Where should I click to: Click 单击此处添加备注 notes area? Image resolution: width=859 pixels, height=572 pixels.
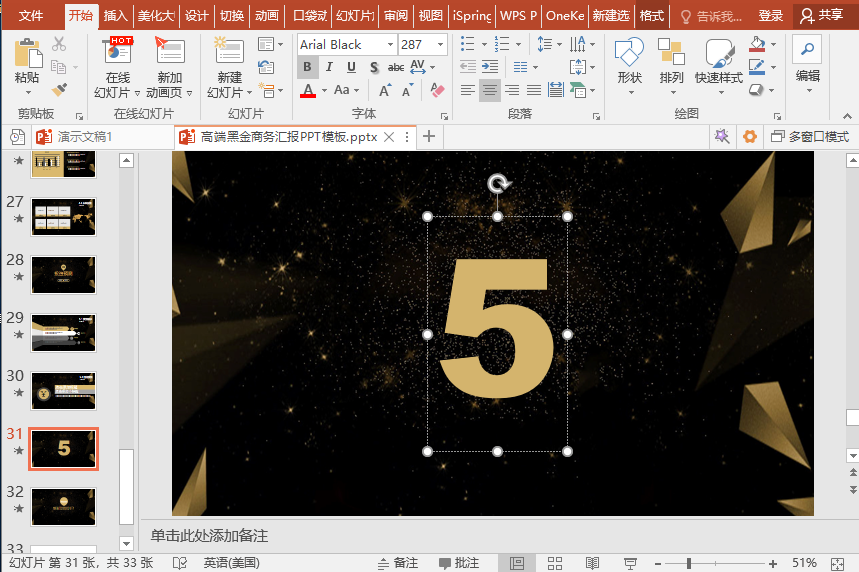[x=209, y=535]
